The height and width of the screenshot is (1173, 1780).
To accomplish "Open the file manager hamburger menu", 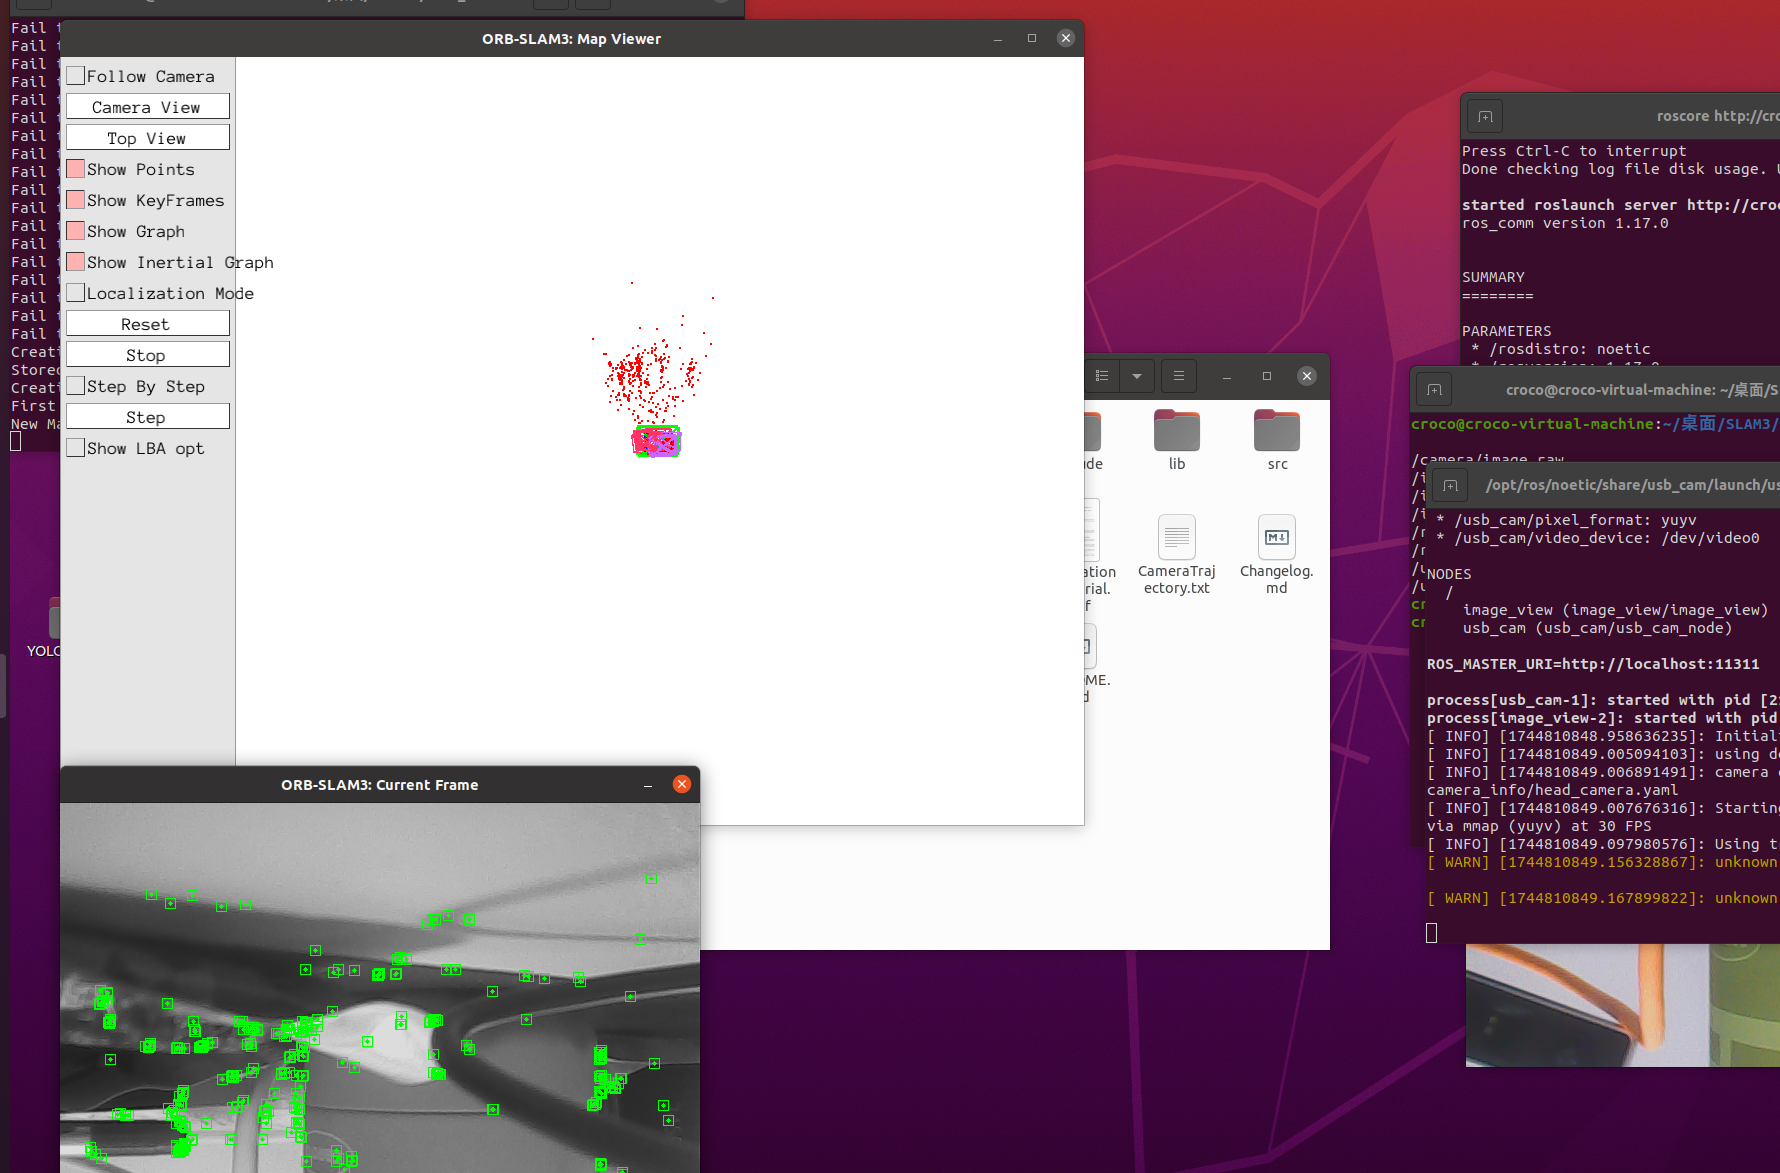I will [1178, 375].
